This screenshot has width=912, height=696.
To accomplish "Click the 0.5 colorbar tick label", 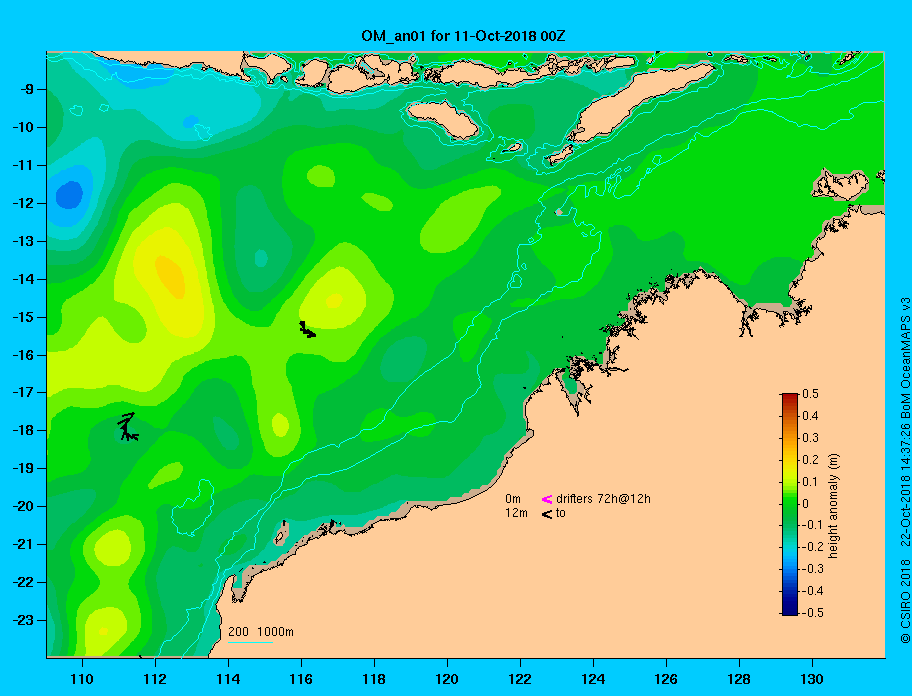I will click(x=810, y=394).
